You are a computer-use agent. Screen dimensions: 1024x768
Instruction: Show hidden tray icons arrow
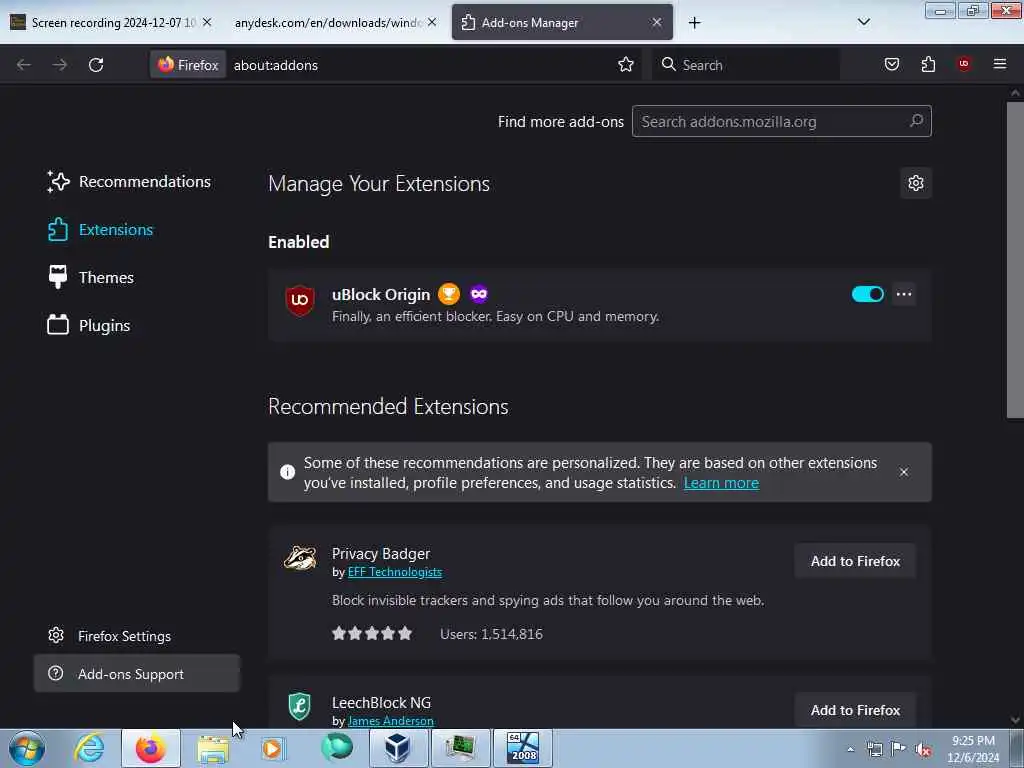click(850, 749)
